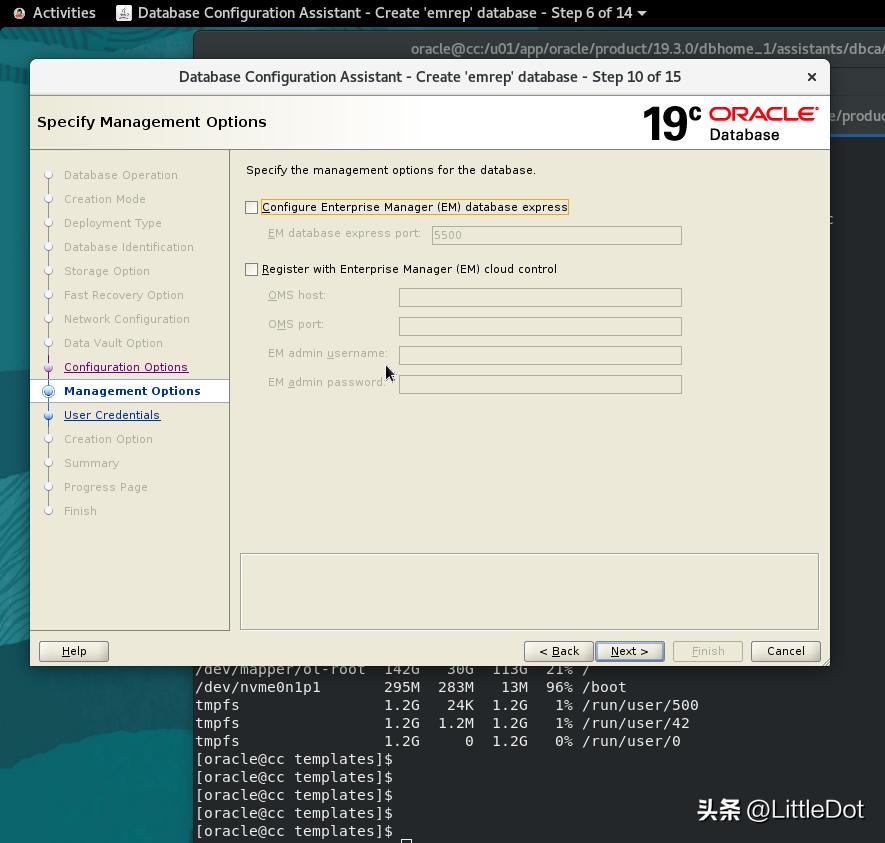Click the EM admin username field
885x843 pixels.
pyautogui.click(x=540, y=355)
